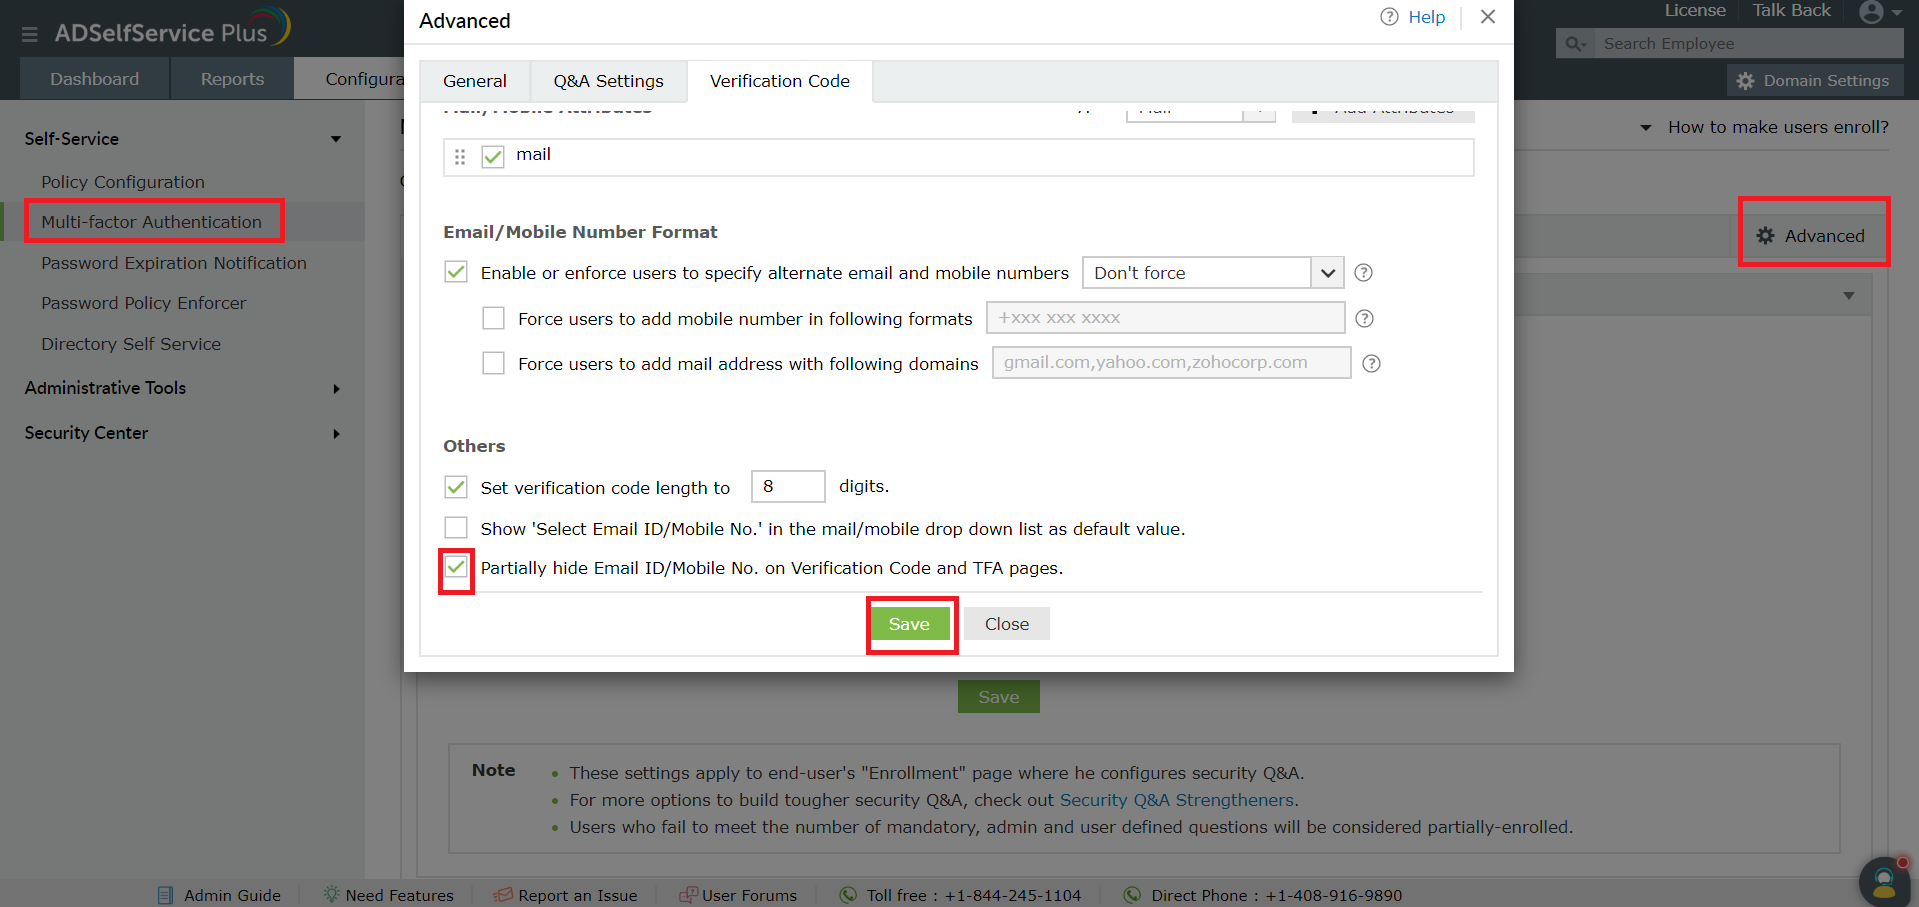Image resolution: width=1919 pixels, height=907 pixels.
Task: Click the mobile number format input field
Action: point(1165,318)
